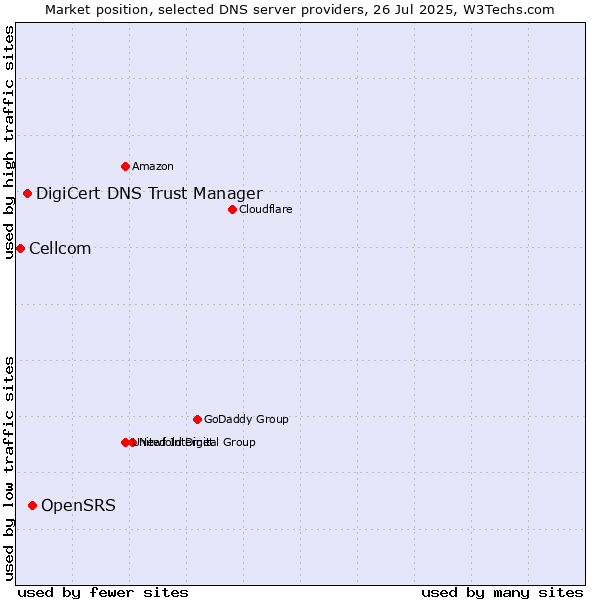This screenshot has width=600, height=600.
Task: Select the GoDaddy Group data point
Action: [x=197, y=419]
